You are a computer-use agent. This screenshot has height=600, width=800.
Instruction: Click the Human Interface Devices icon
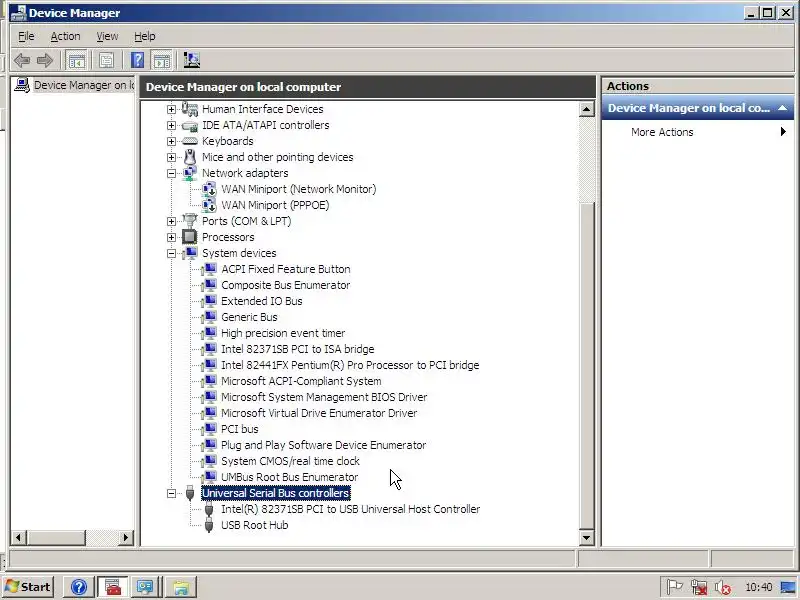pos(190,109)
